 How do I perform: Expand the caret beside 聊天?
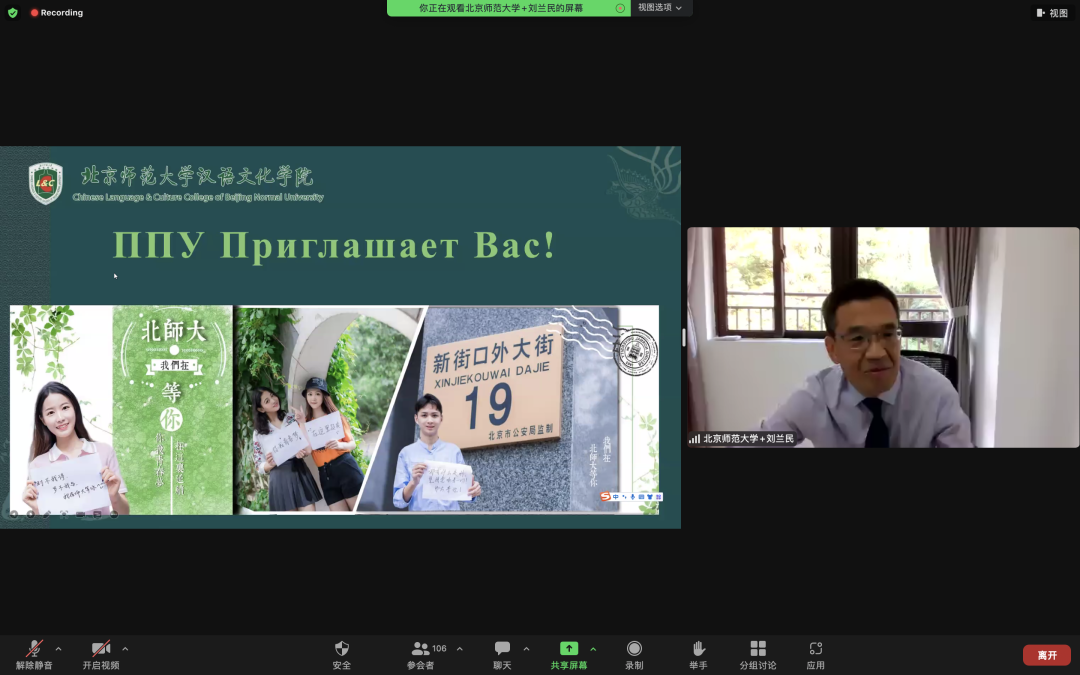click(526, 649)
